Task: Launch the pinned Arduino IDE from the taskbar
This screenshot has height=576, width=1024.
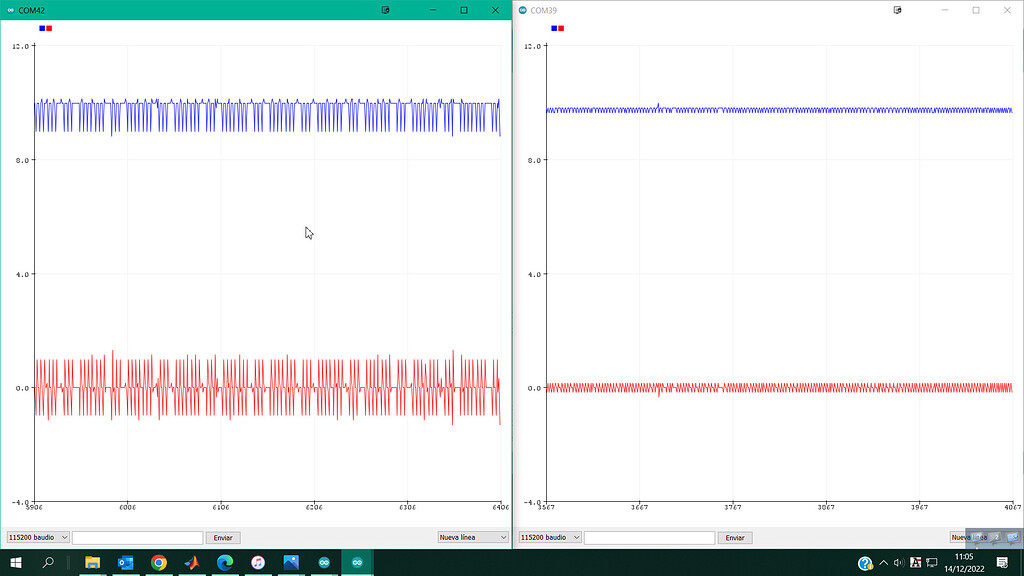Action: tap(324, 562)
